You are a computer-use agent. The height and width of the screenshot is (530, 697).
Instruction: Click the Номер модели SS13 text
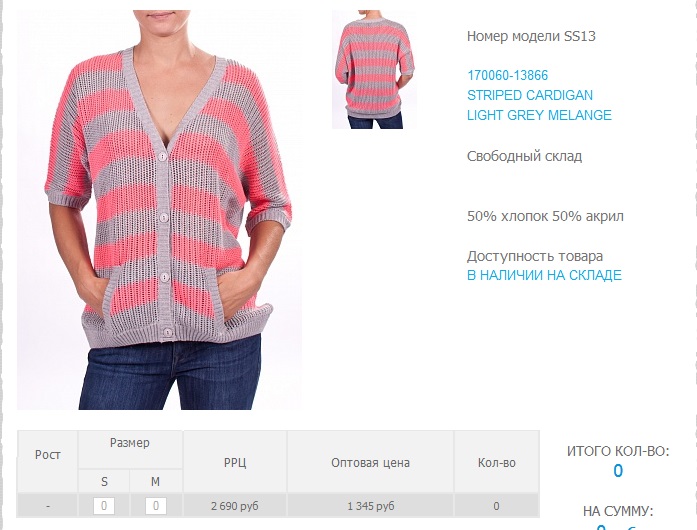[531, 36]
